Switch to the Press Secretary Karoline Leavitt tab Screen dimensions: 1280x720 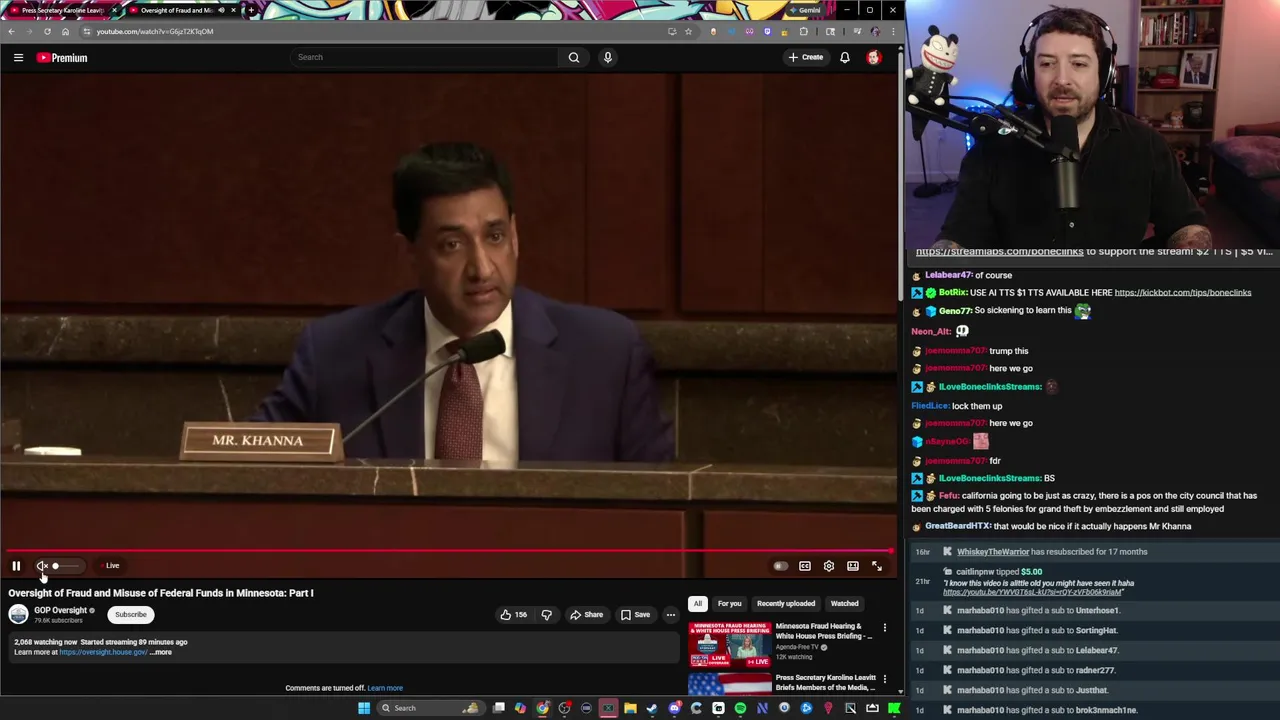pyautogui.click(x=60, y=10)
